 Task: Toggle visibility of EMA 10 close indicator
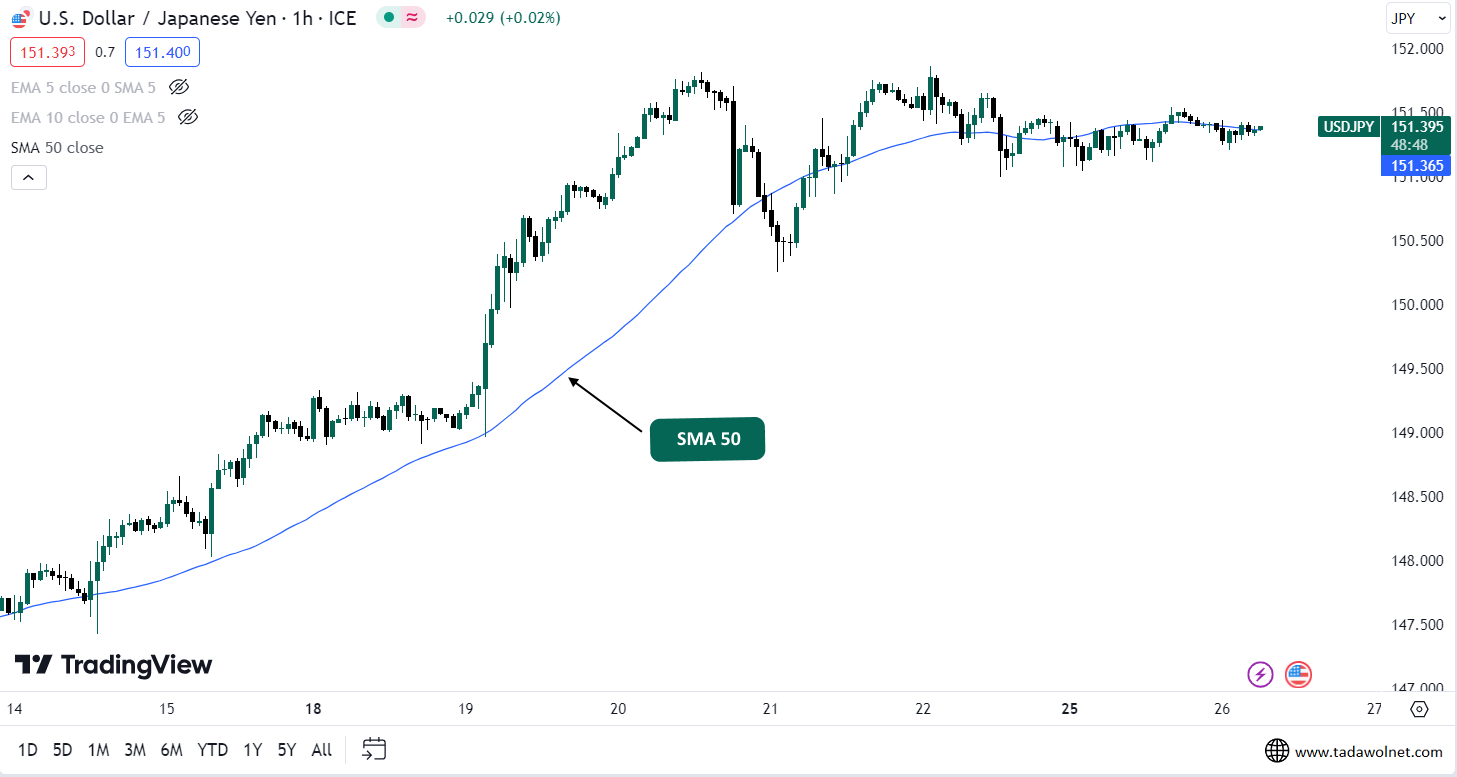(x=188, y=117)
